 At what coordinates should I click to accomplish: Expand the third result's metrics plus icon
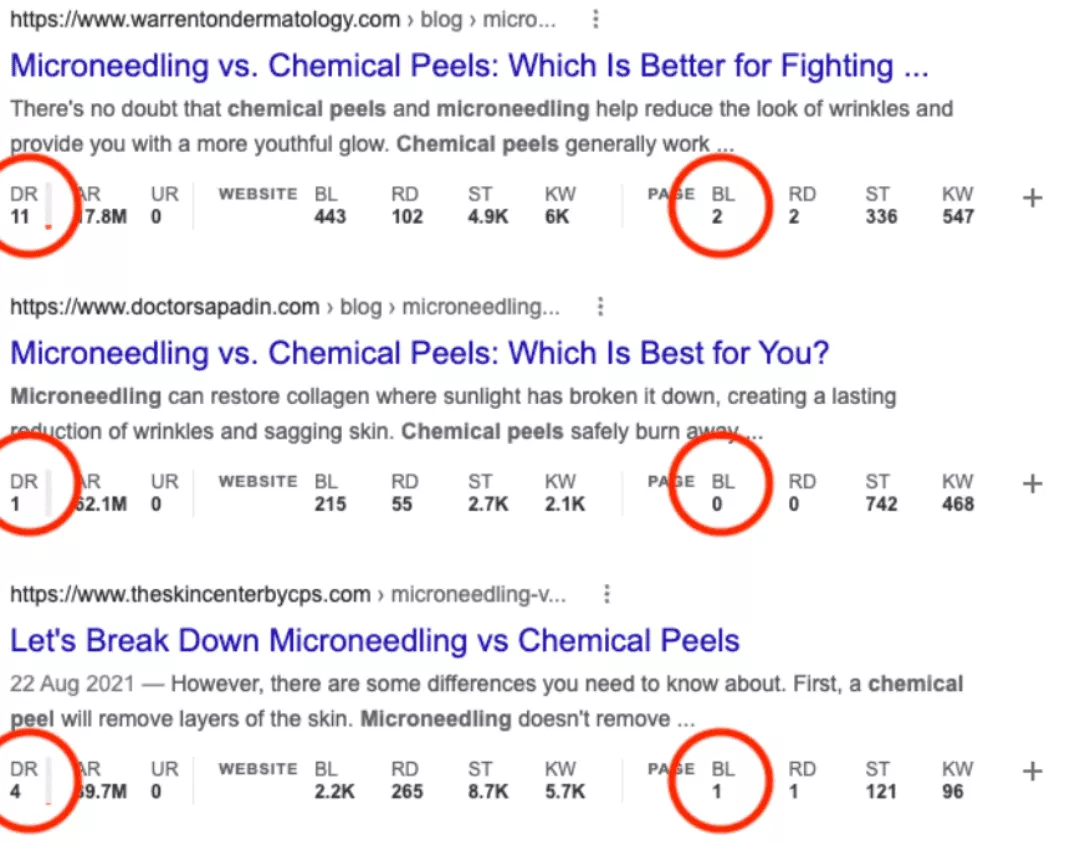tap(1033, 771)
